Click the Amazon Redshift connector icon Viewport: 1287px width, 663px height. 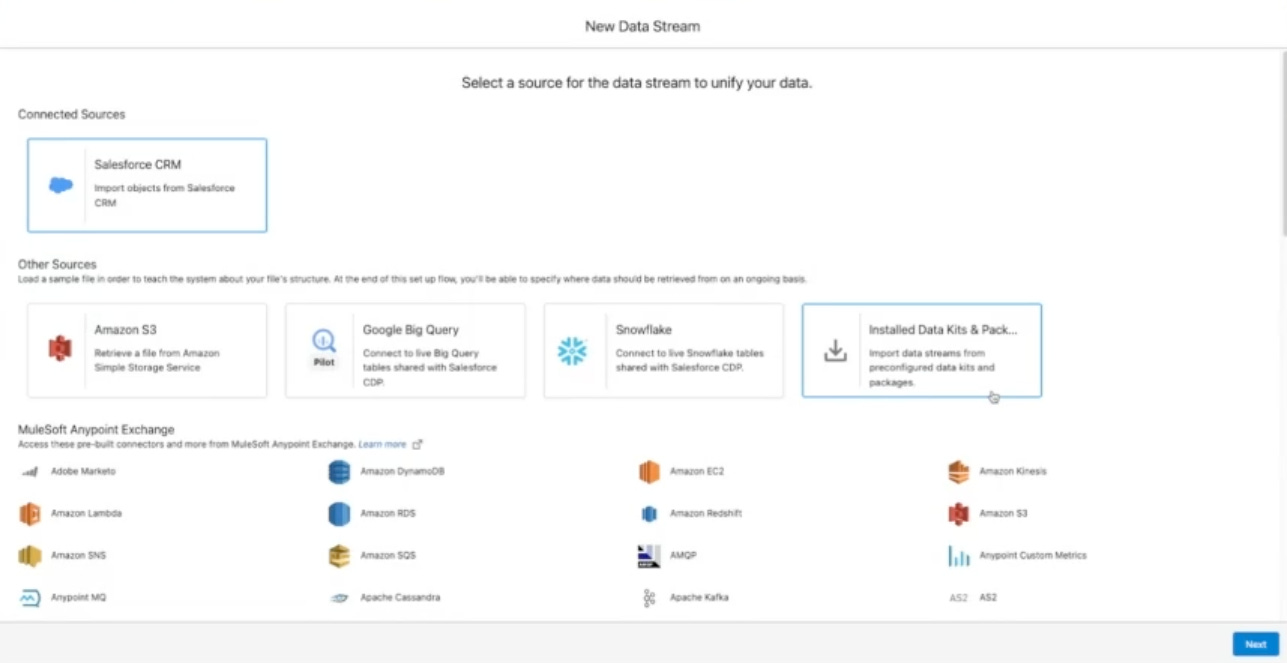[x=649, y=514]
